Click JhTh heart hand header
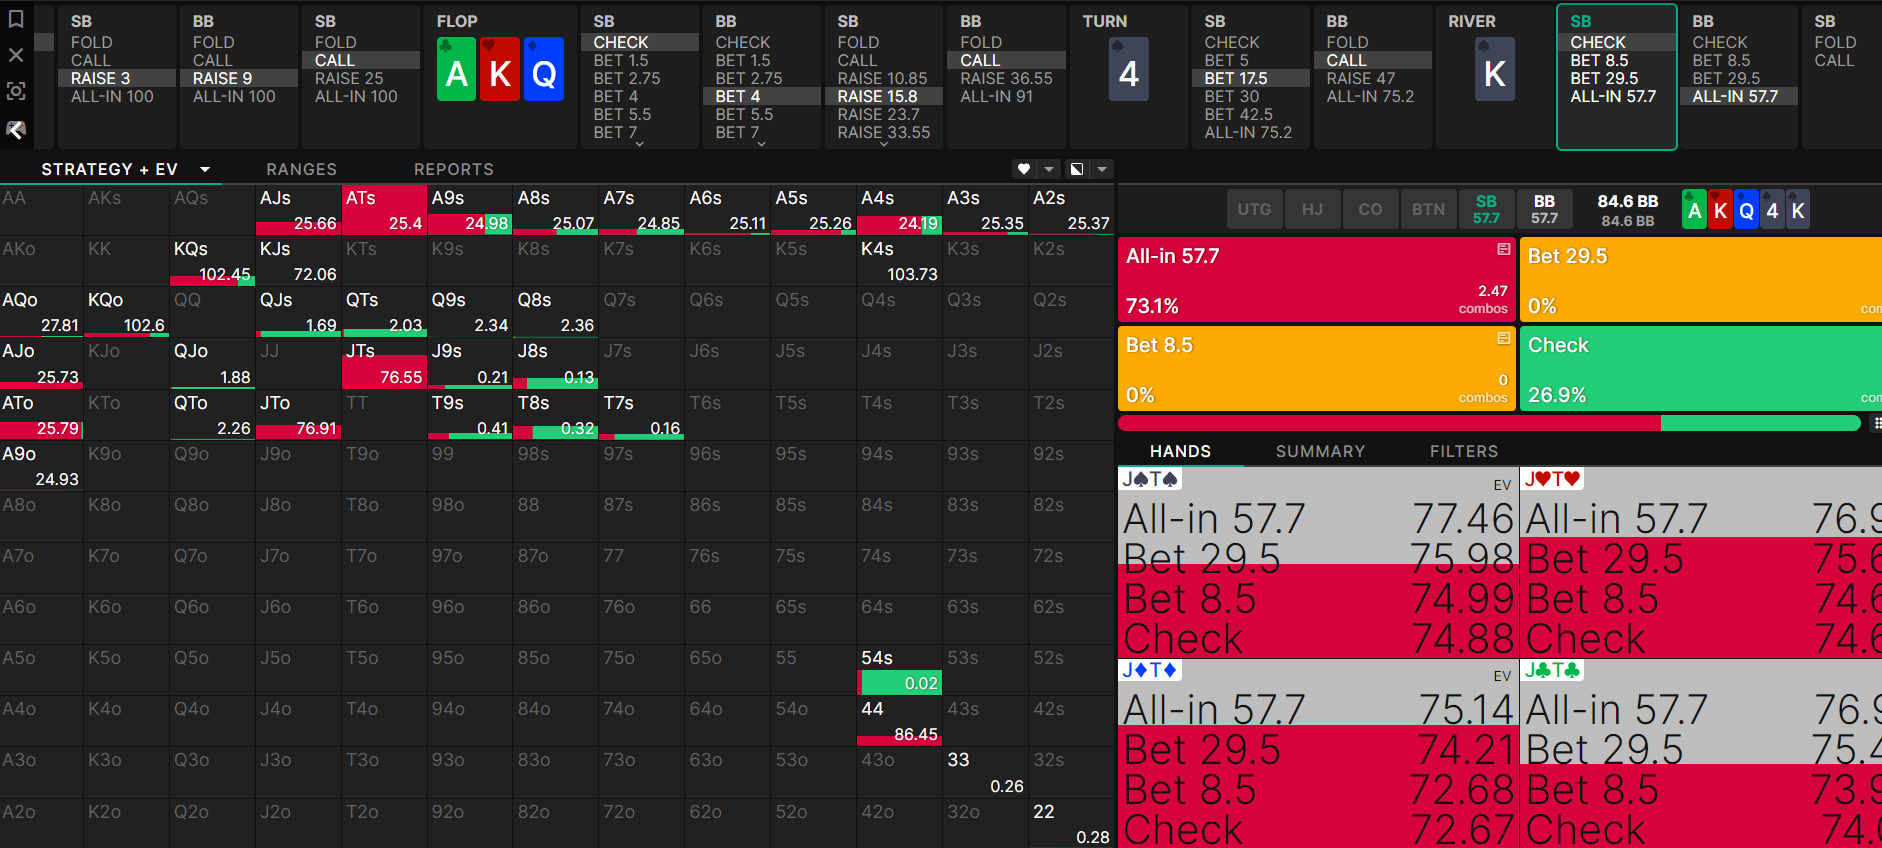This screenshot has width=1882, height=848. 1552,479
